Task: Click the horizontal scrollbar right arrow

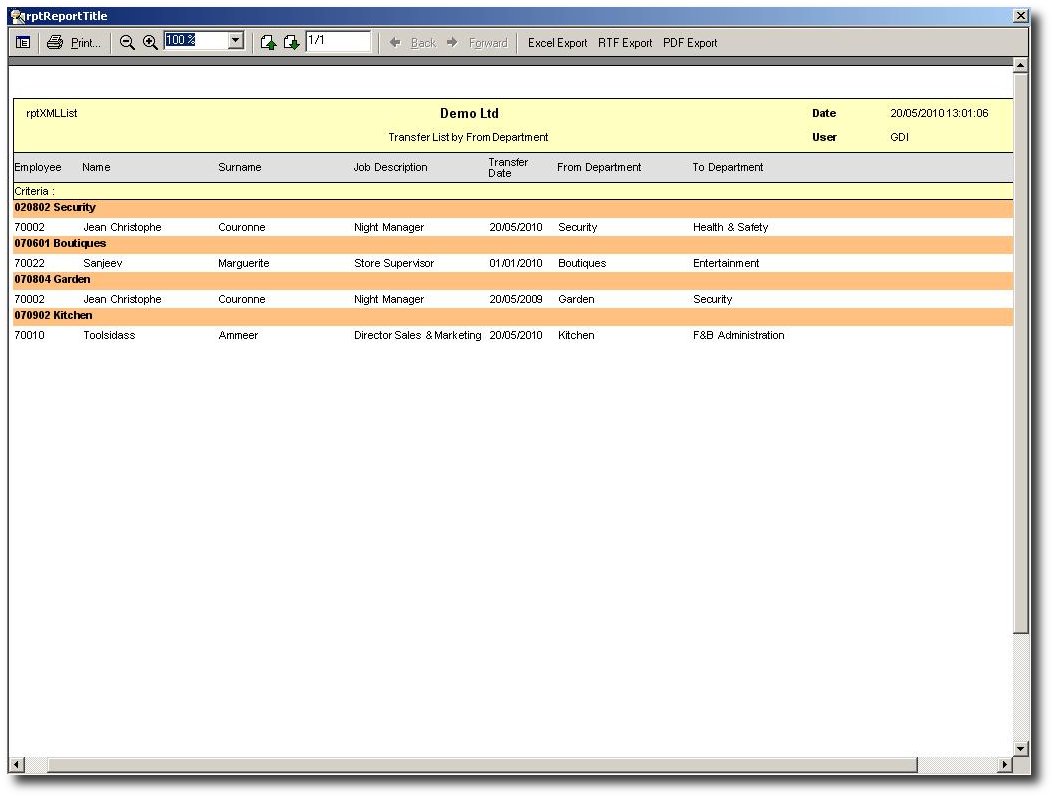Action: coord(1005,765)
